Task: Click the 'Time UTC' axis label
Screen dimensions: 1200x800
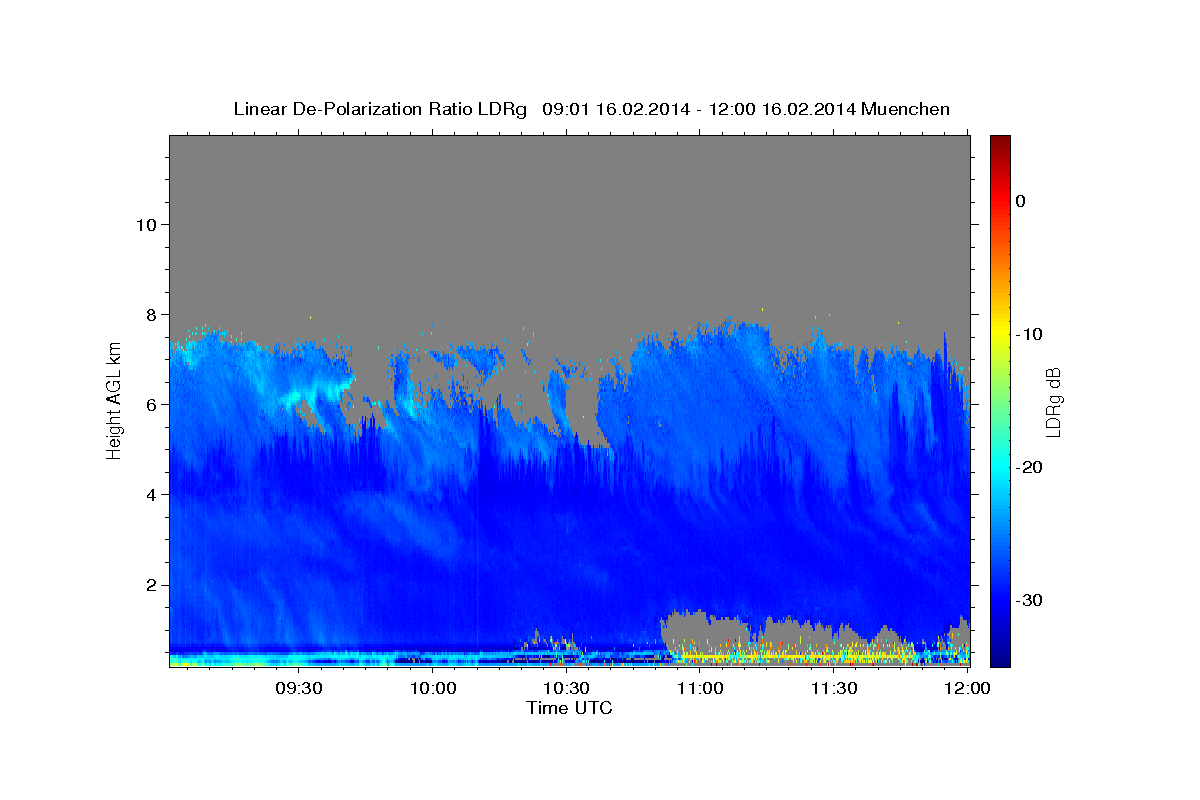Action: (569, 708)
